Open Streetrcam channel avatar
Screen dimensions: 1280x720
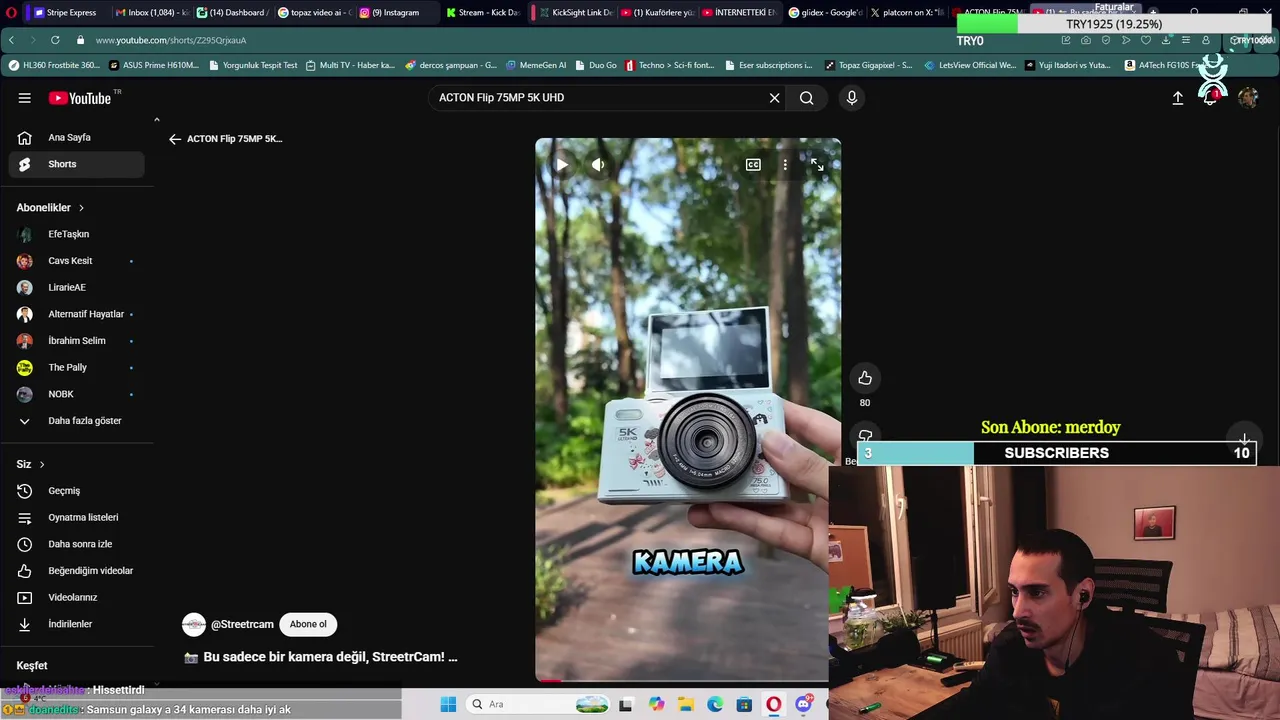(194, 624)
